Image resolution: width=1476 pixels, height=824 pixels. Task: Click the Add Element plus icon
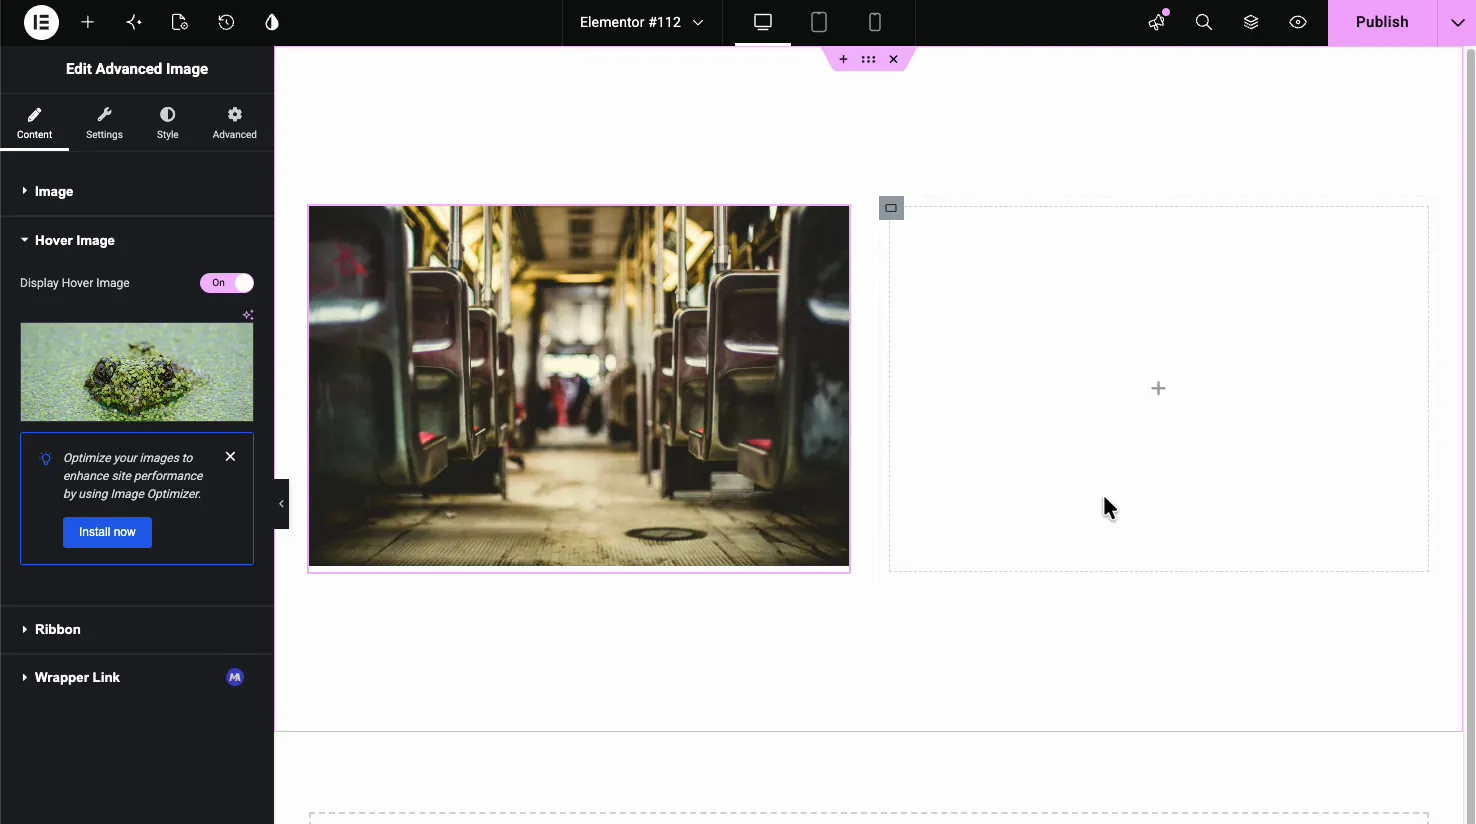pos(88,22)
